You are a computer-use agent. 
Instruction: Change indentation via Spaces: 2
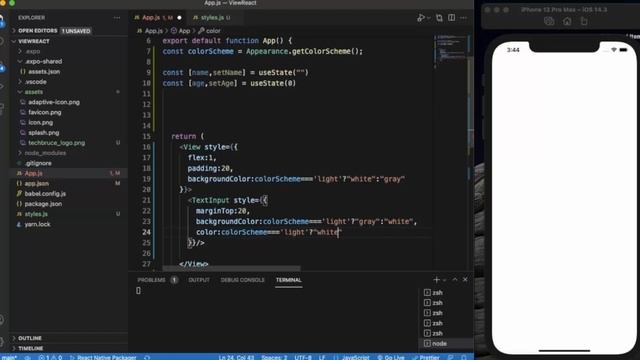click(274, 357)
